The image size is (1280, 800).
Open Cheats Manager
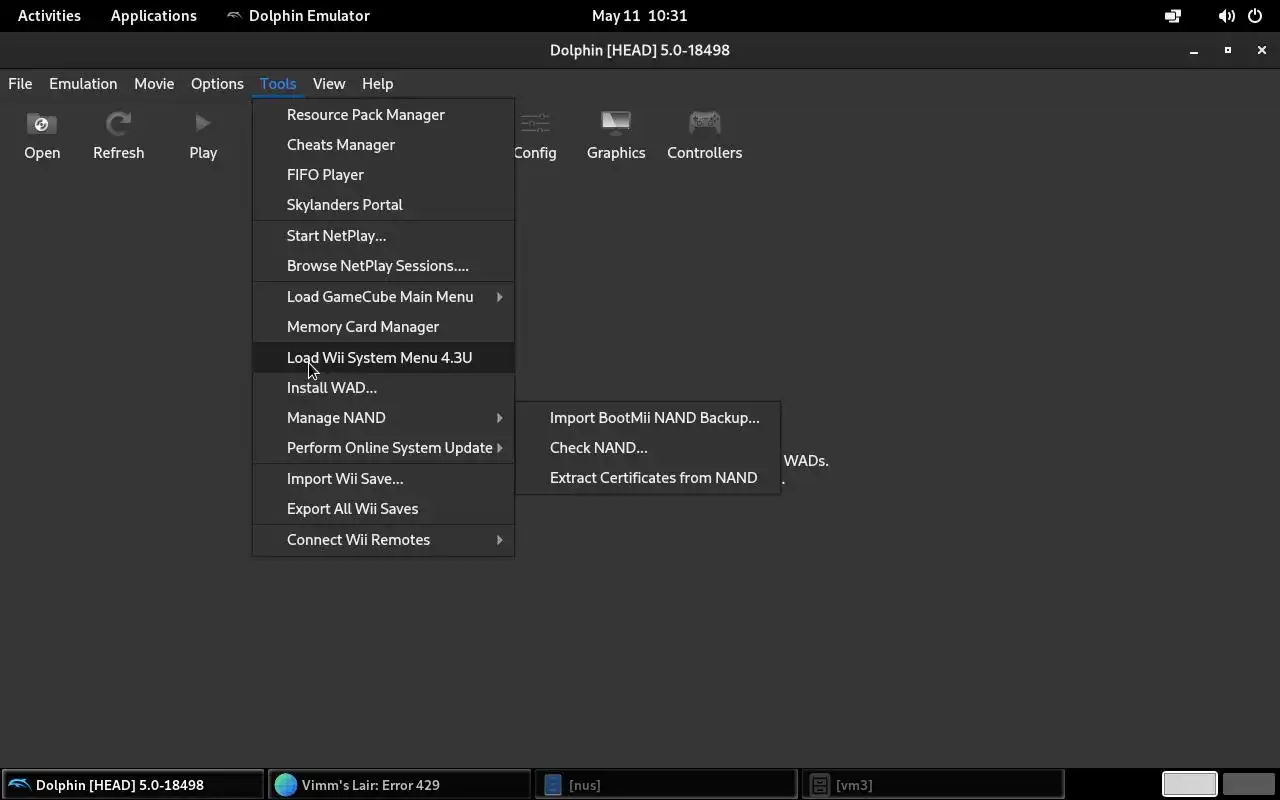[383, 145]
